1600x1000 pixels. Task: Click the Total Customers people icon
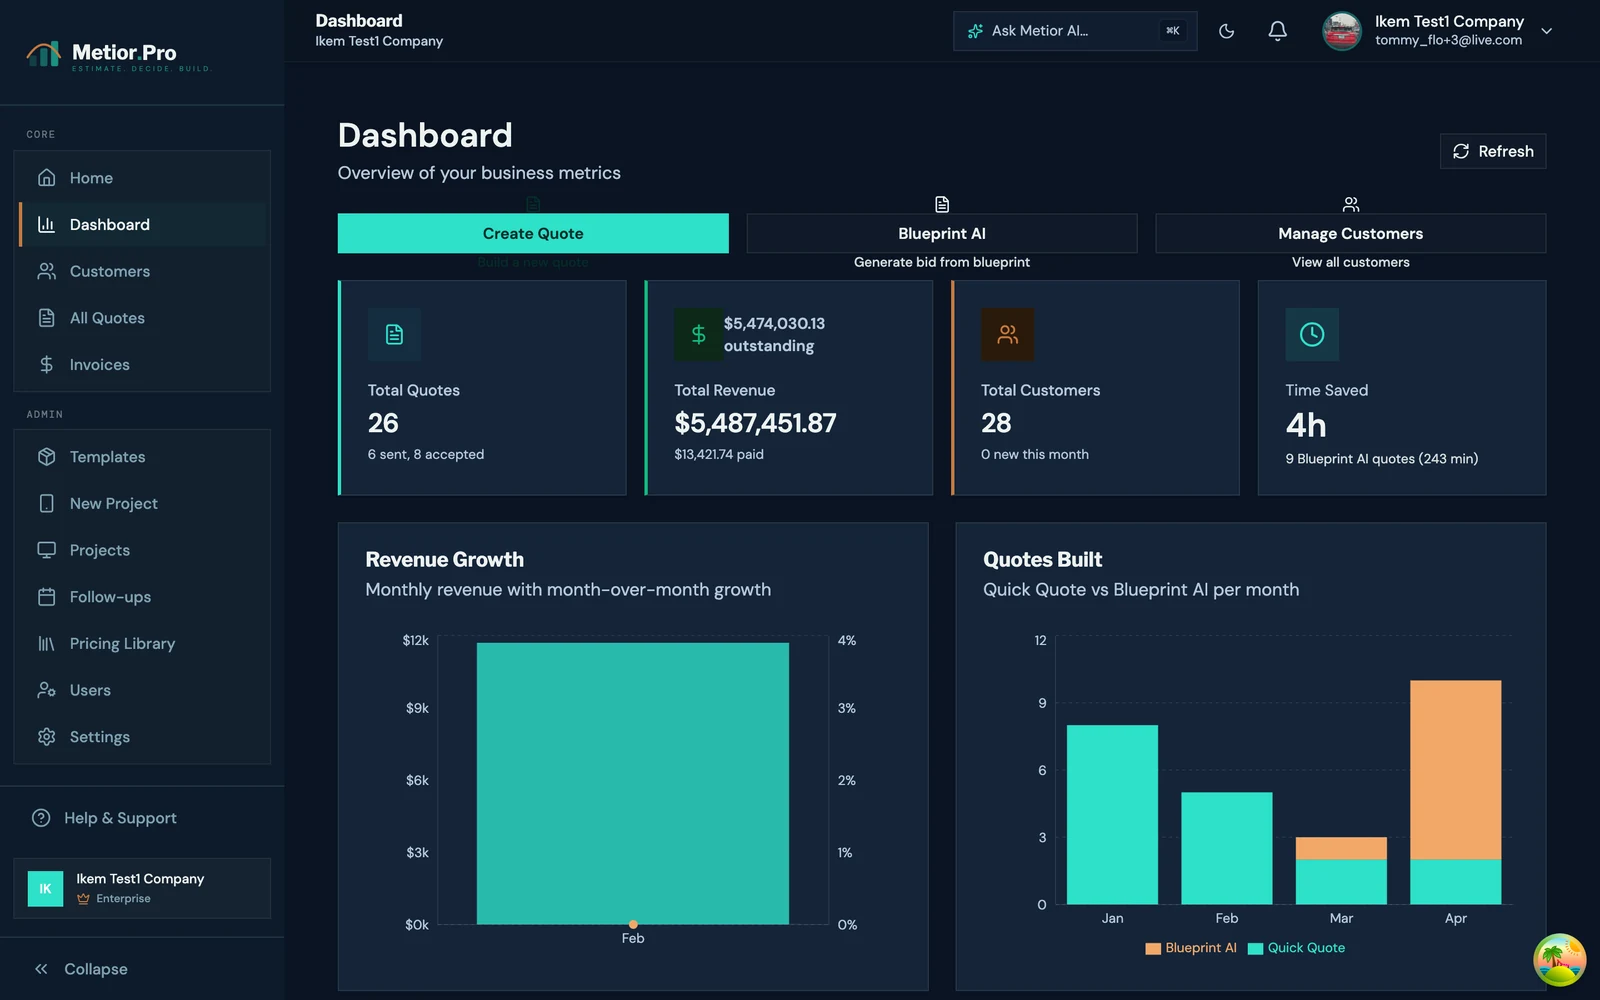1007,334
